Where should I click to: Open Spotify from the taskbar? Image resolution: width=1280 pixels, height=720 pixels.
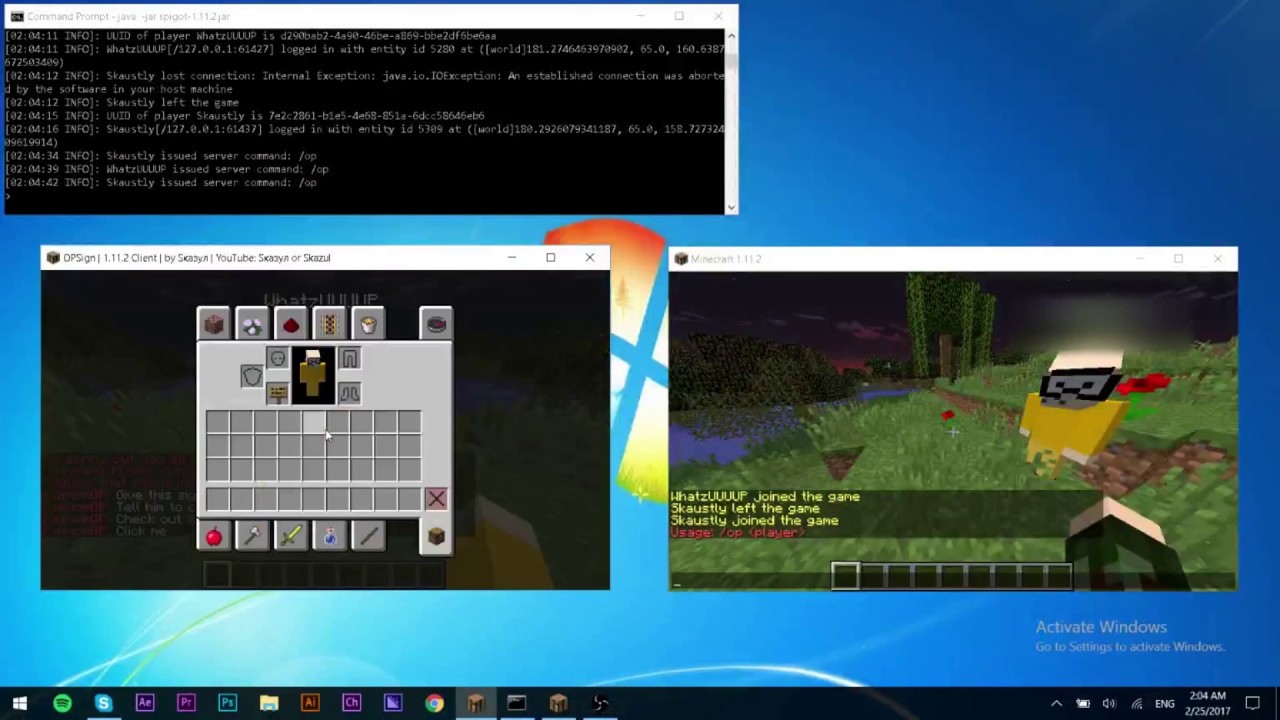(x=62, y=703)
